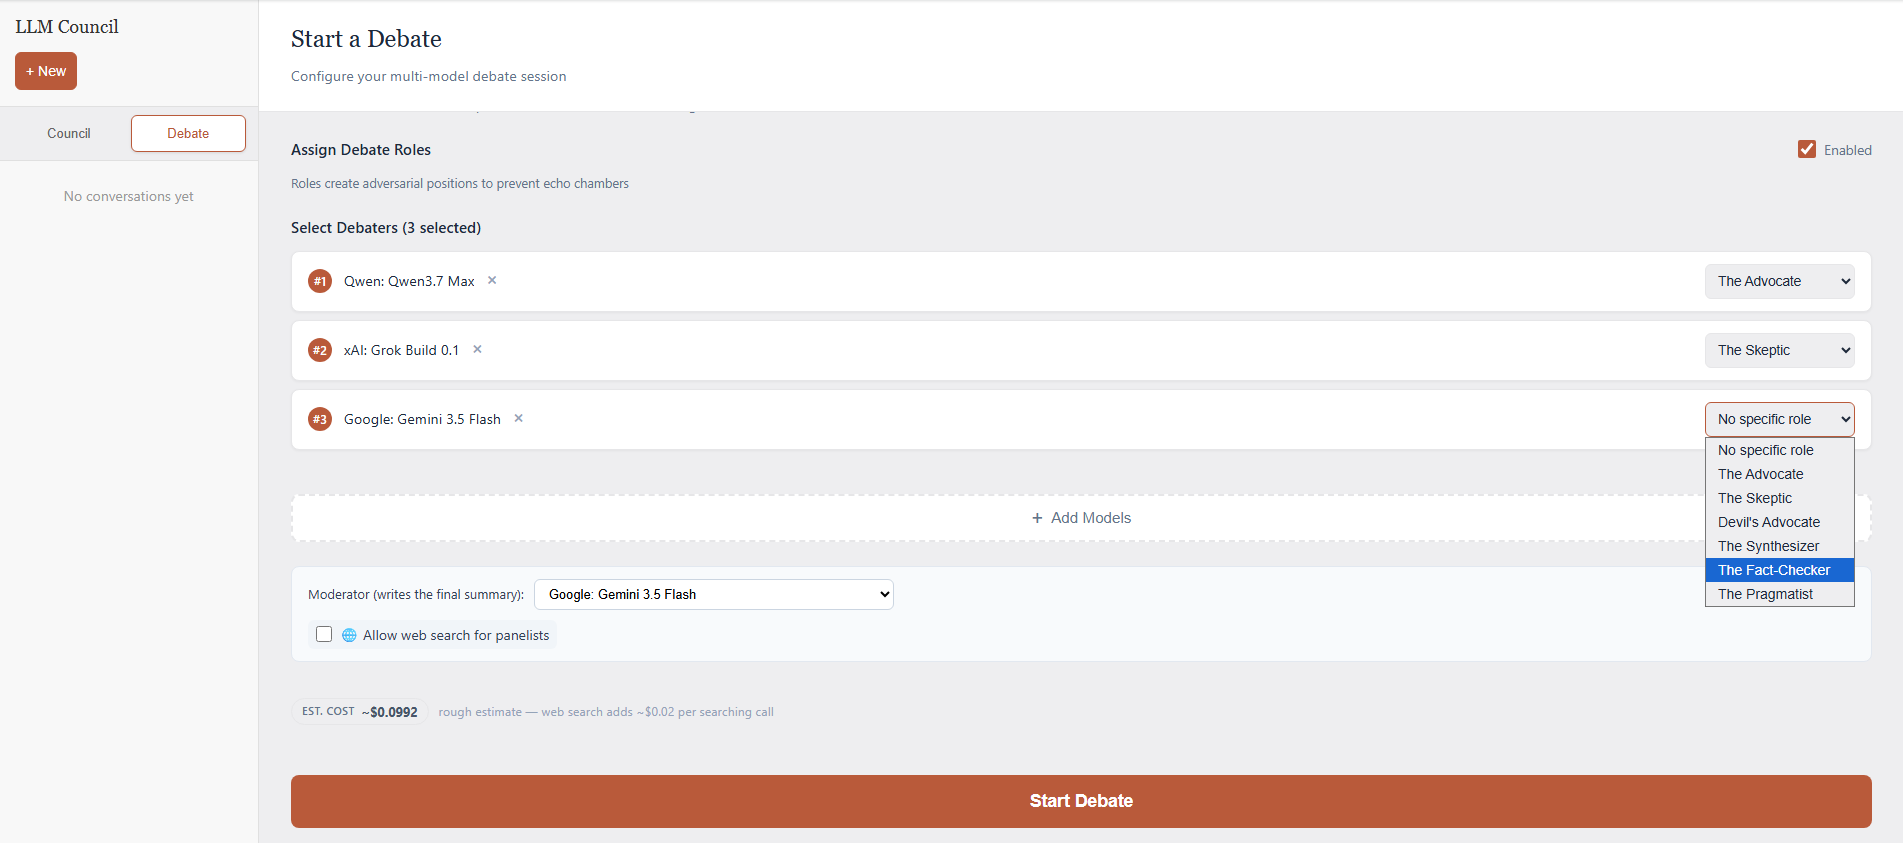Click the rough estimate web search note
Viewport: 1903px width, 843px height.
(606, 712)
